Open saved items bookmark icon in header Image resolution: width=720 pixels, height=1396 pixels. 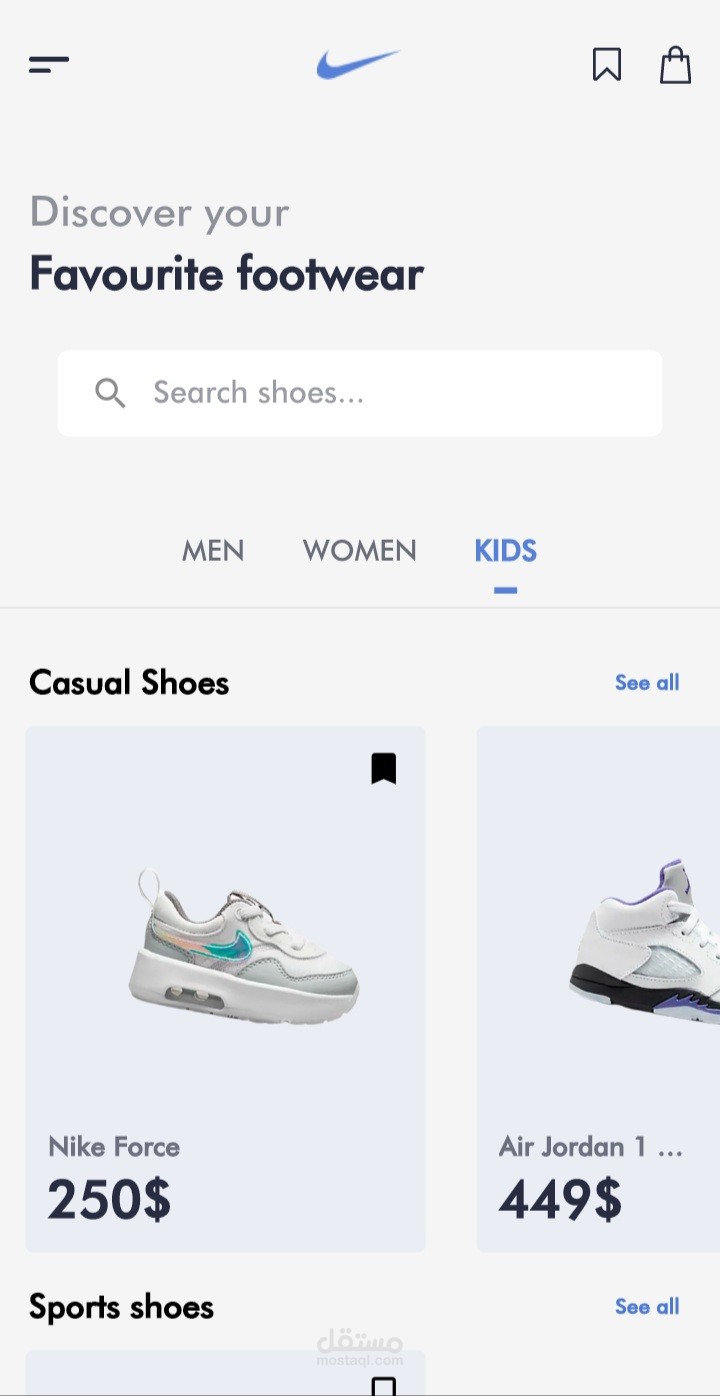607,65
